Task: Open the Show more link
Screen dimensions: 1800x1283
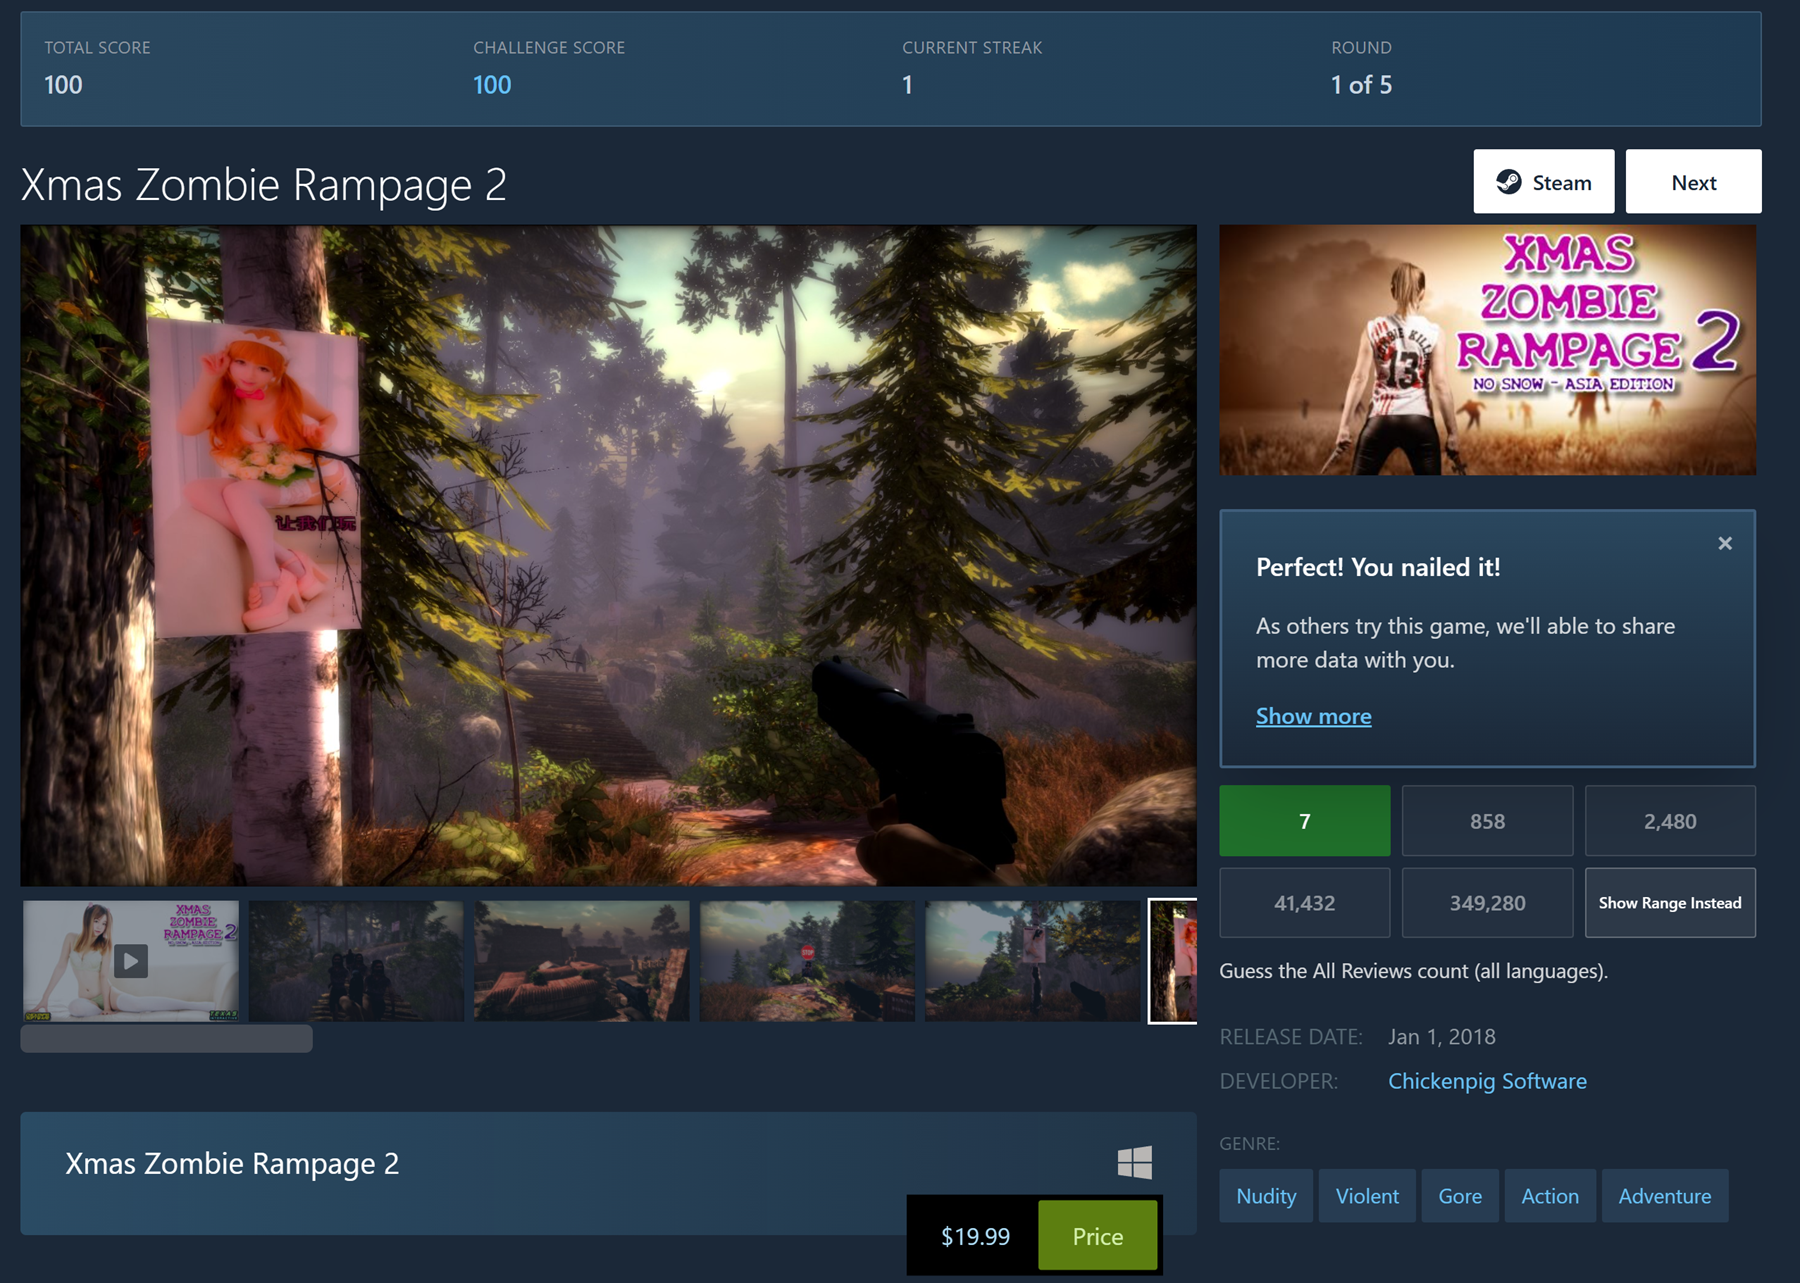Action: (x=1313, y=716)
